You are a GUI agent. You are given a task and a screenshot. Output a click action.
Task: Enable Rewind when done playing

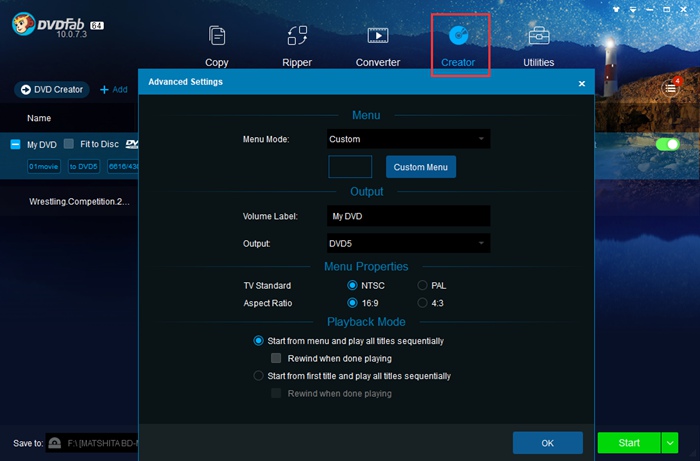277,358
